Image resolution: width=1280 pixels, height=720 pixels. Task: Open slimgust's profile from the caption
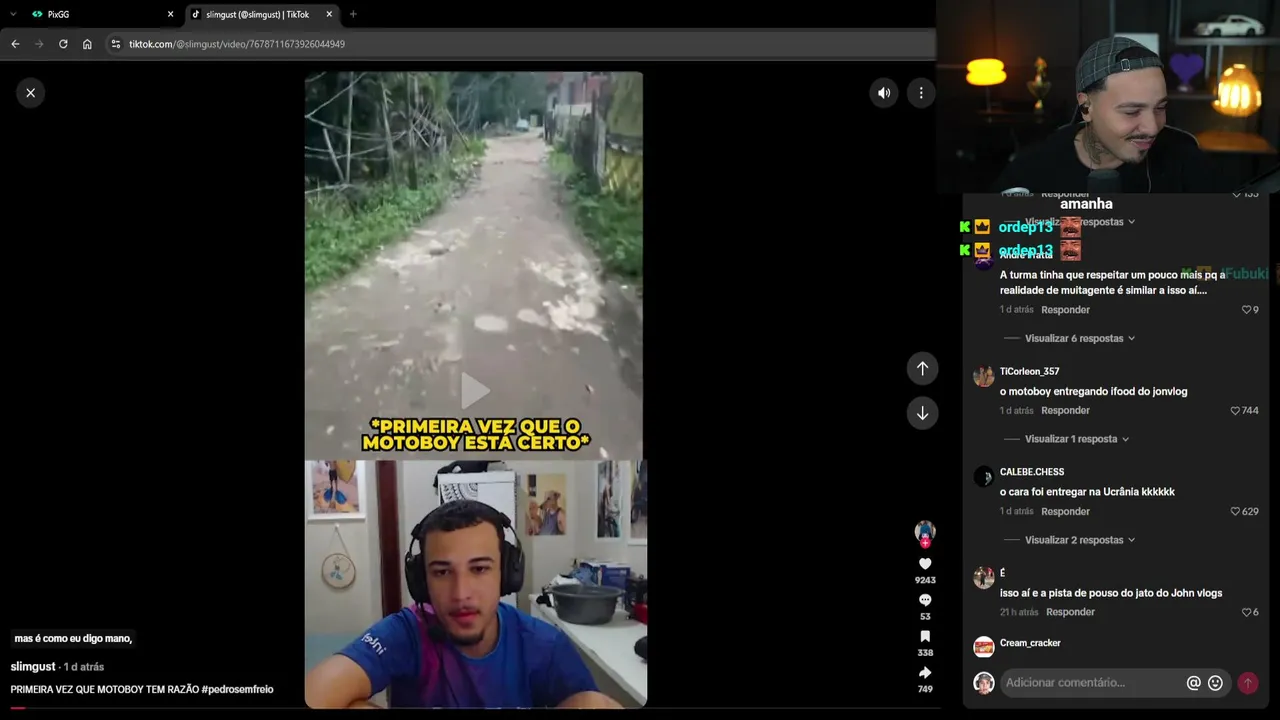33,667
